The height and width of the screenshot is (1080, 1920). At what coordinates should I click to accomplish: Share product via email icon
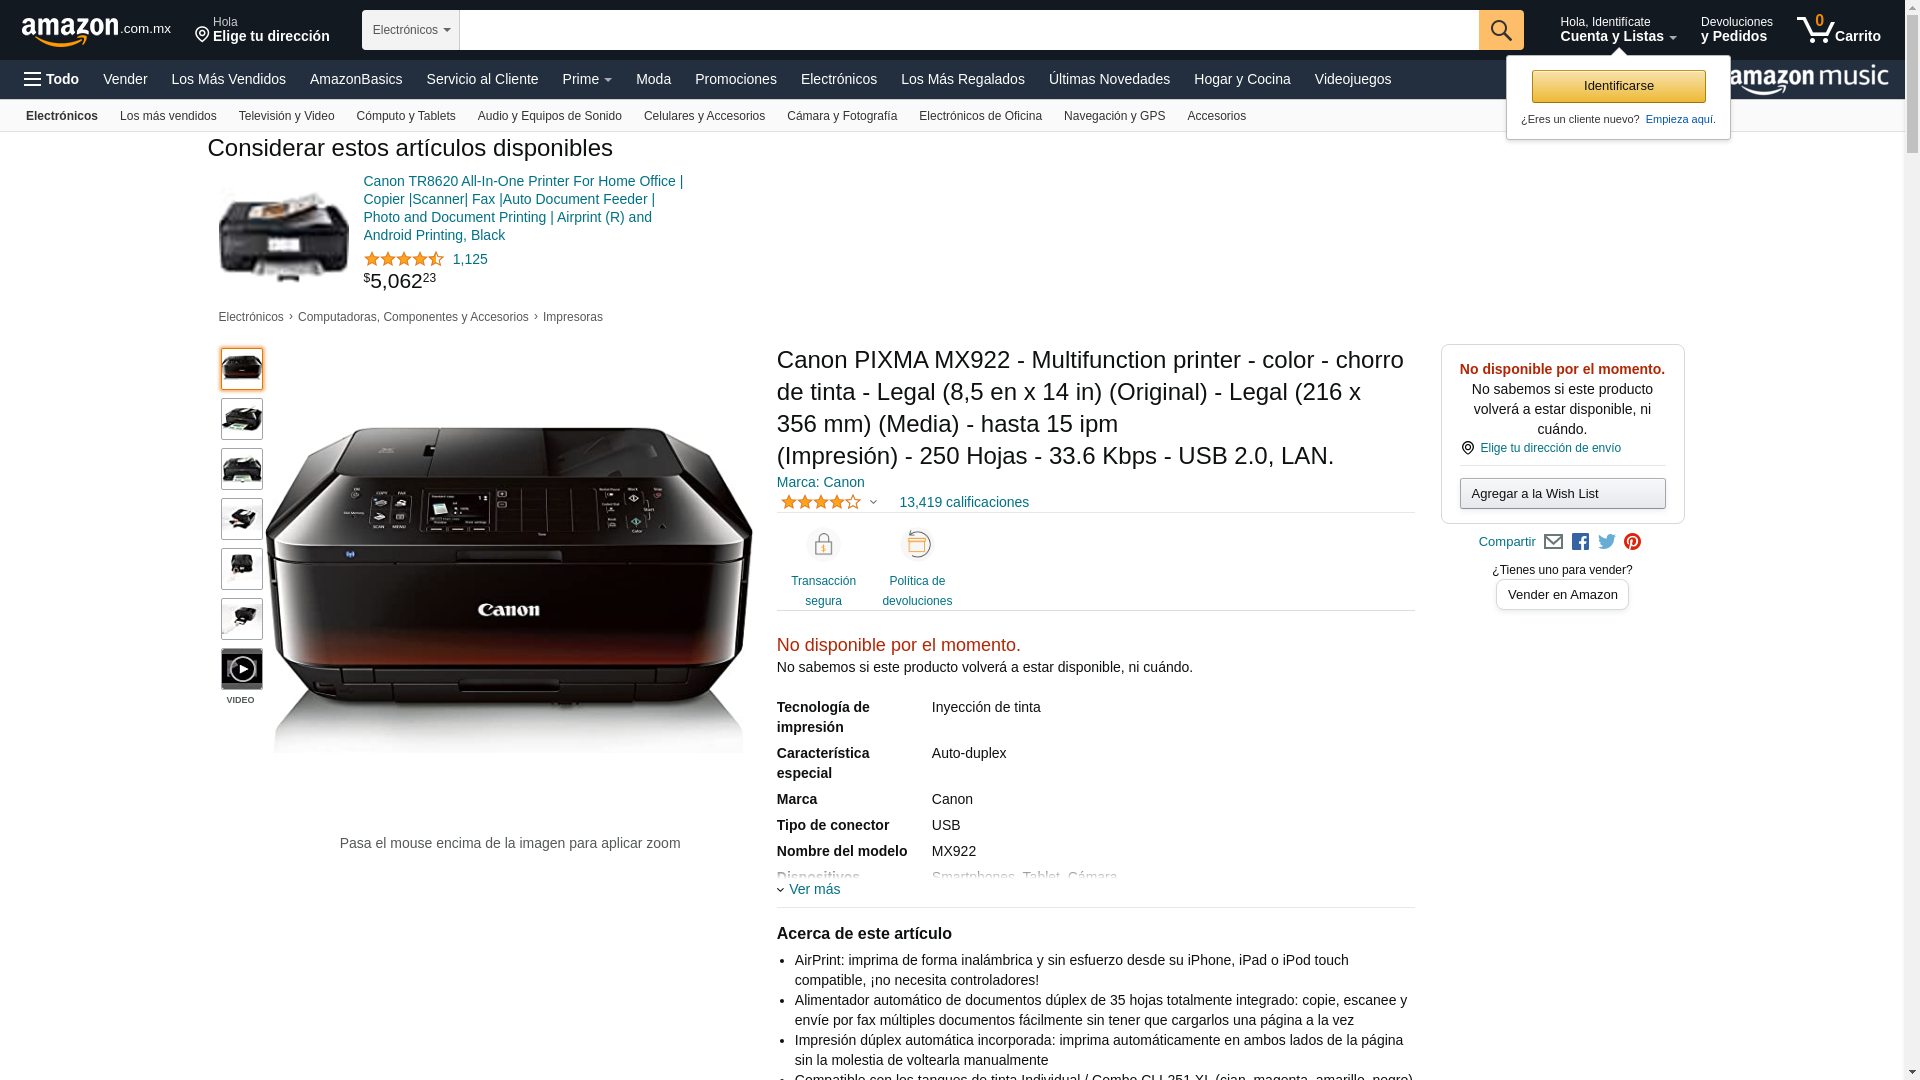1553,542
